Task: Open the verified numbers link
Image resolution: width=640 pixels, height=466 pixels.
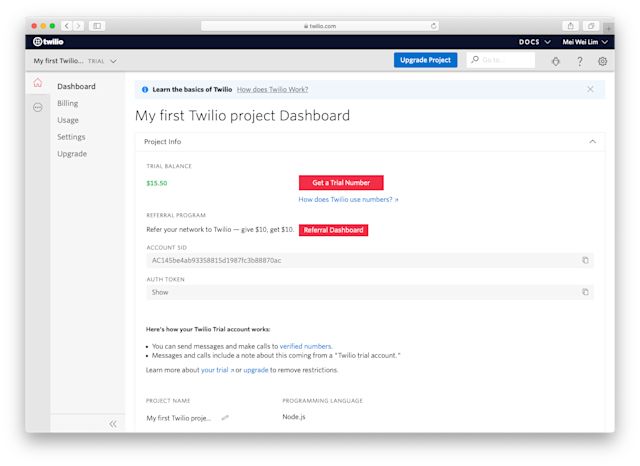Action: point(306,346)
